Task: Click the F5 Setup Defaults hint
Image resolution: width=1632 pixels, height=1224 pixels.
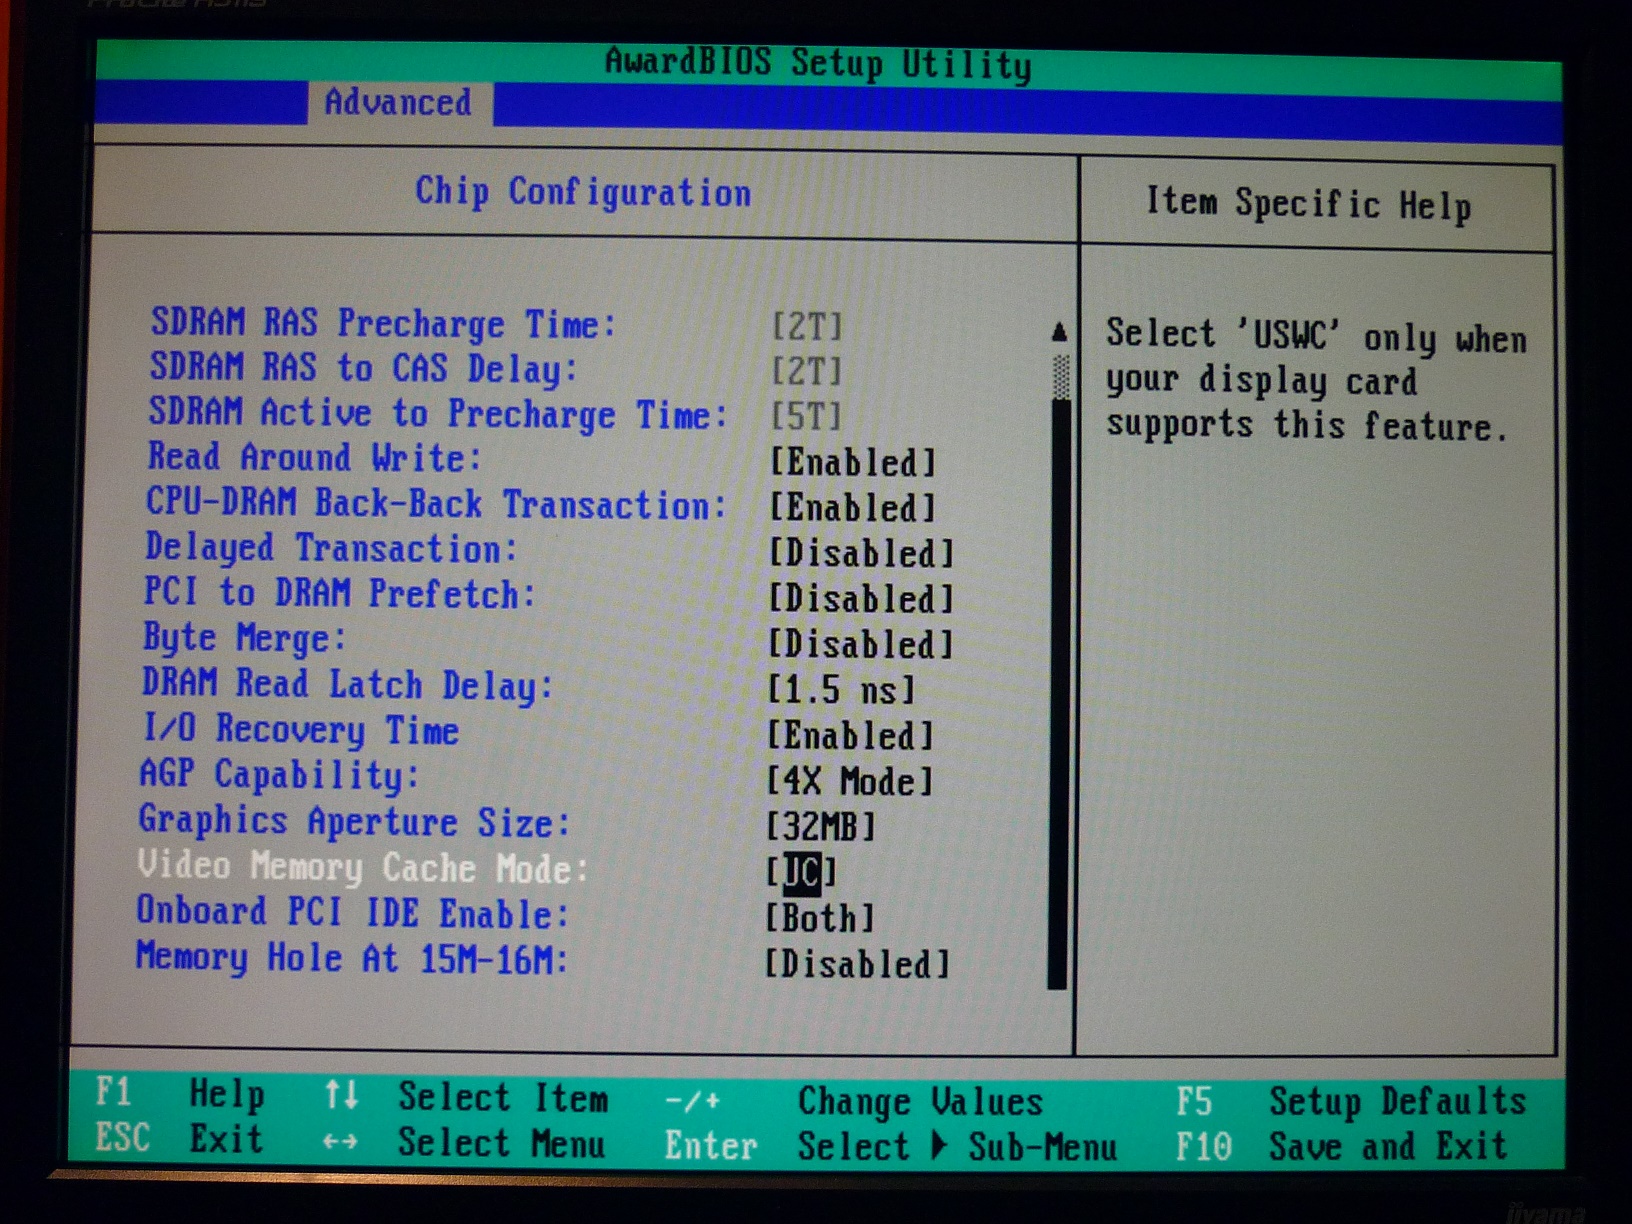Action: tap(1351, 1101)
